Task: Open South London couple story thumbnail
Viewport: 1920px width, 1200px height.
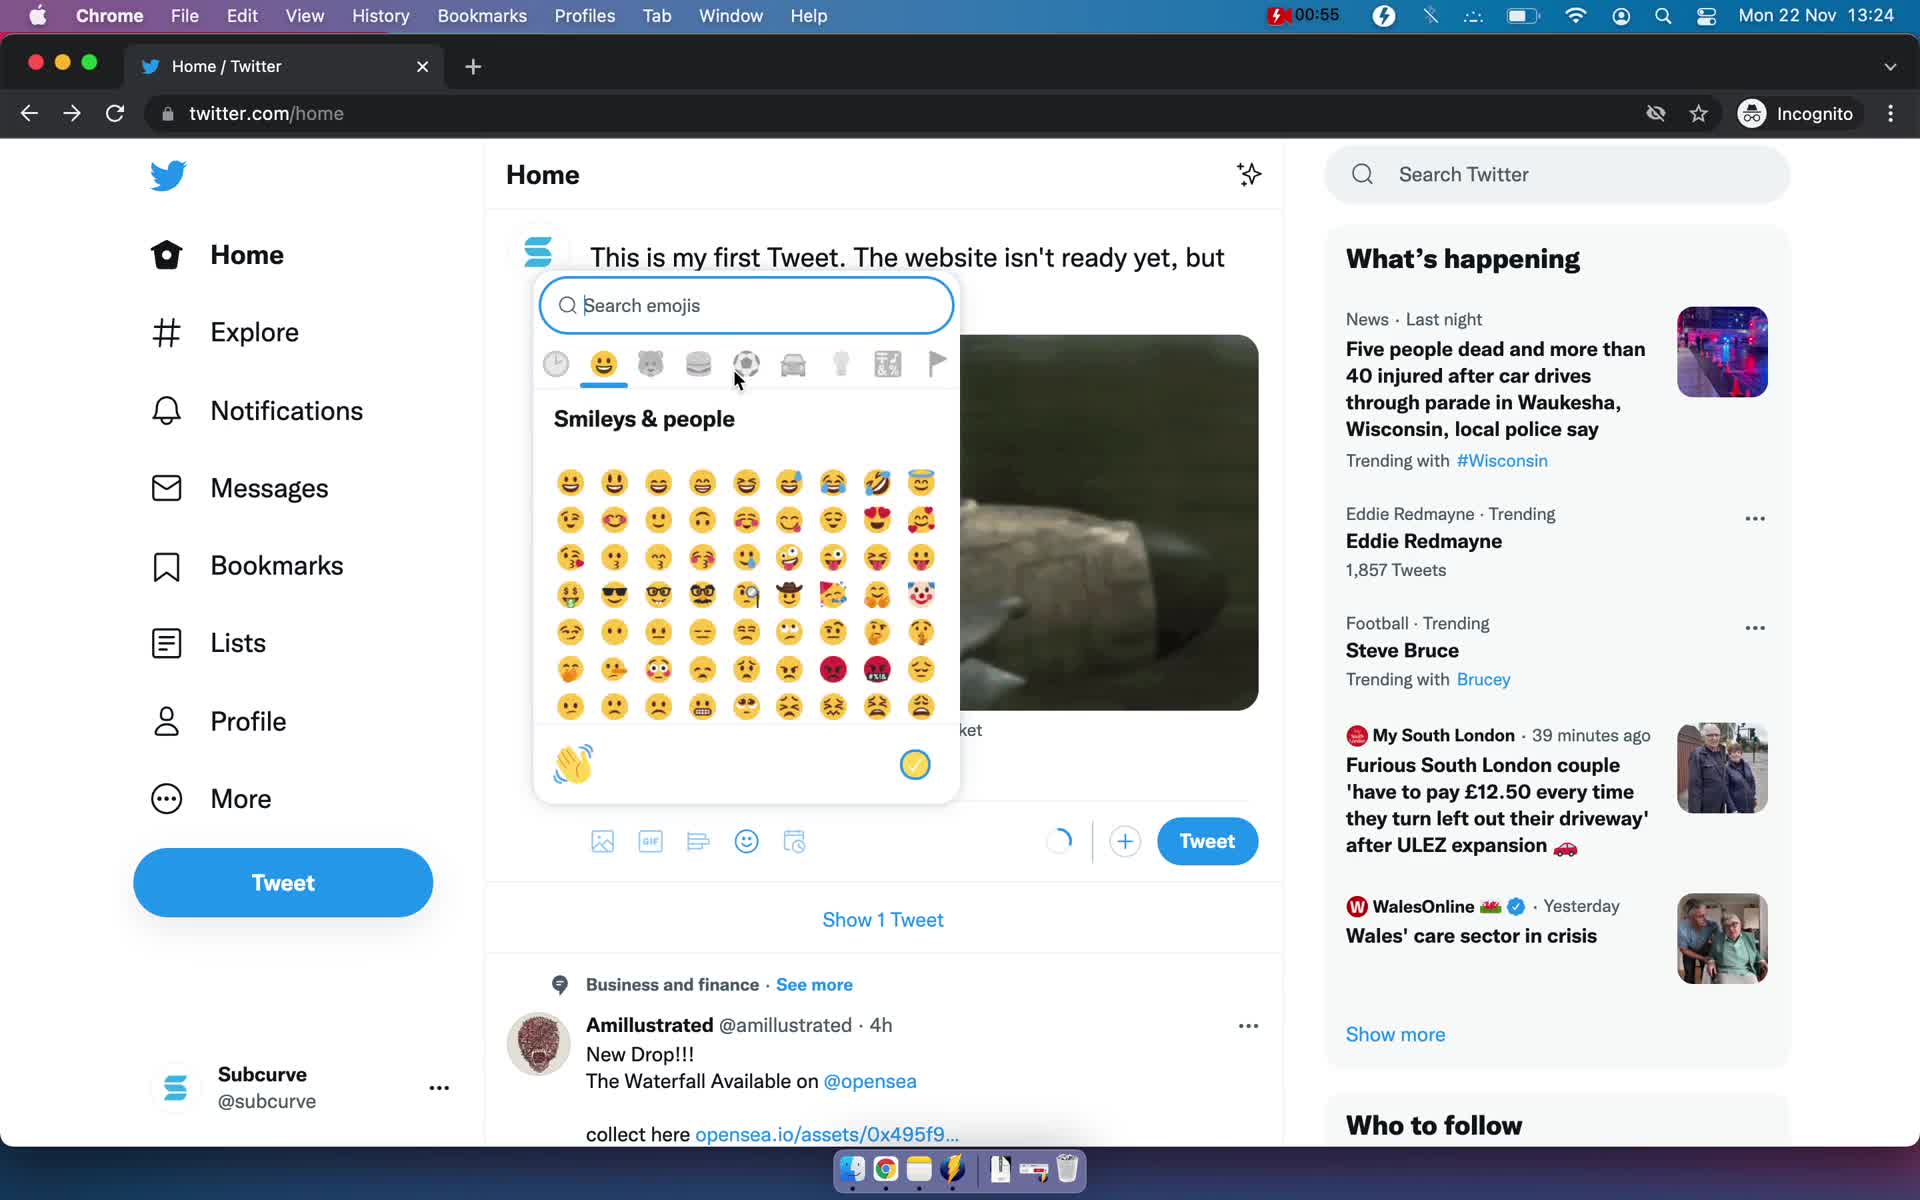Action: [x=1722, y=768]
